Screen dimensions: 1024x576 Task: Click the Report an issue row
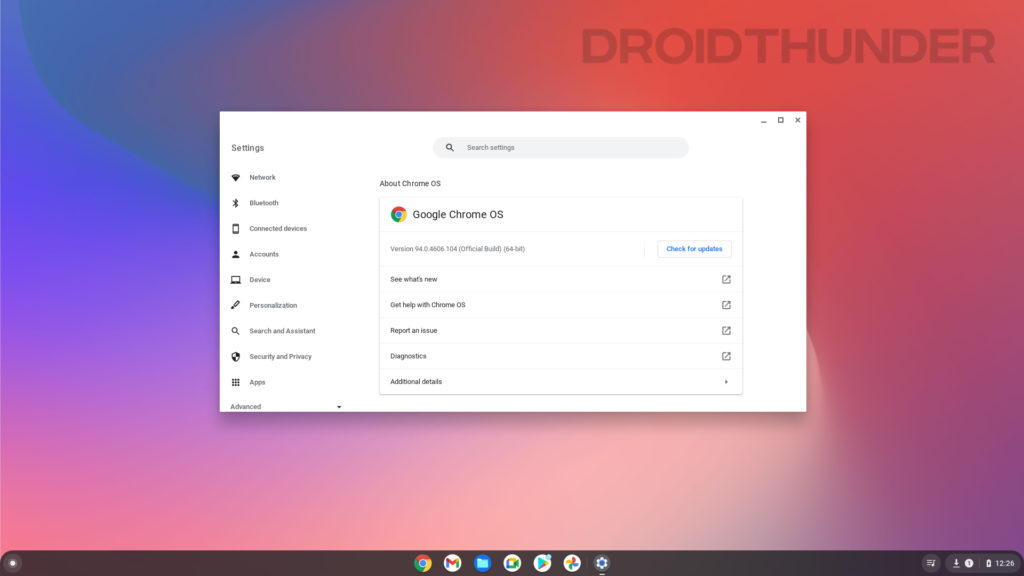tap(561, 330)
